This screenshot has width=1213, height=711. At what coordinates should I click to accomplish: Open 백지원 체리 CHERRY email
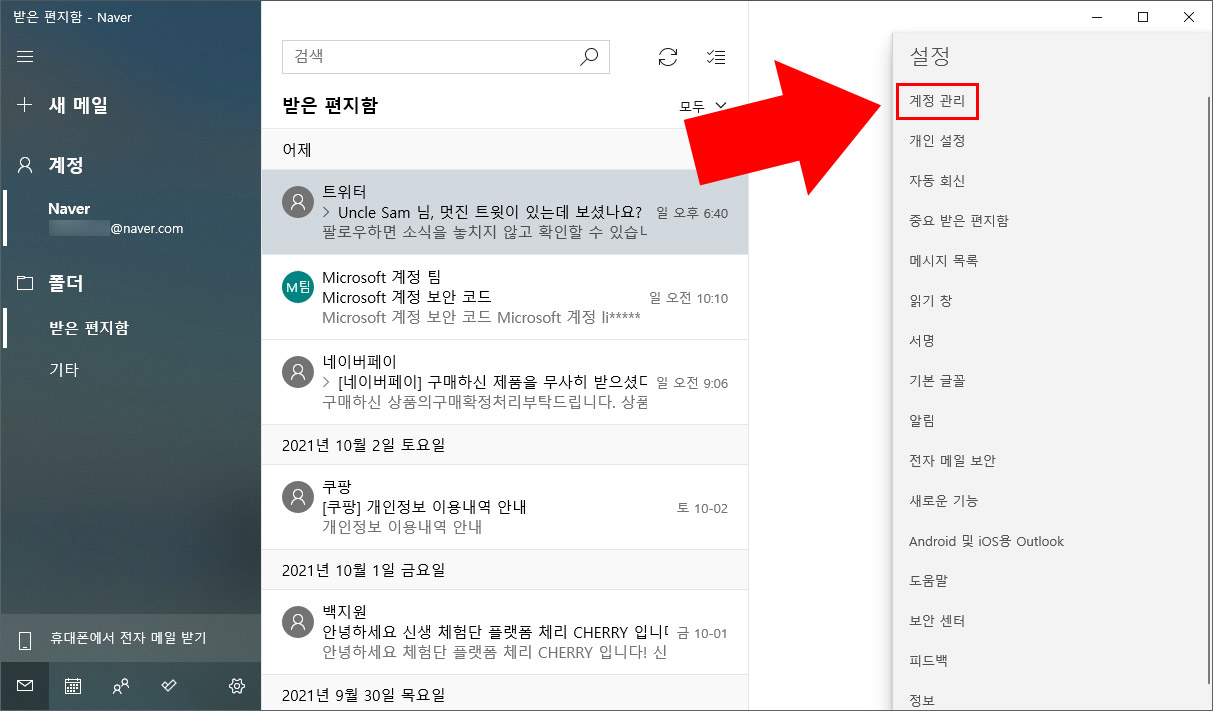[505, 632]
